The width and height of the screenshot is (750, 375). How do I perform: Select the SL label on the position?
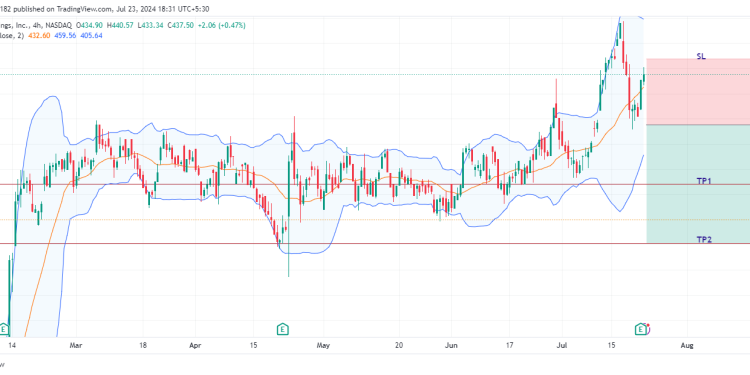701,56
